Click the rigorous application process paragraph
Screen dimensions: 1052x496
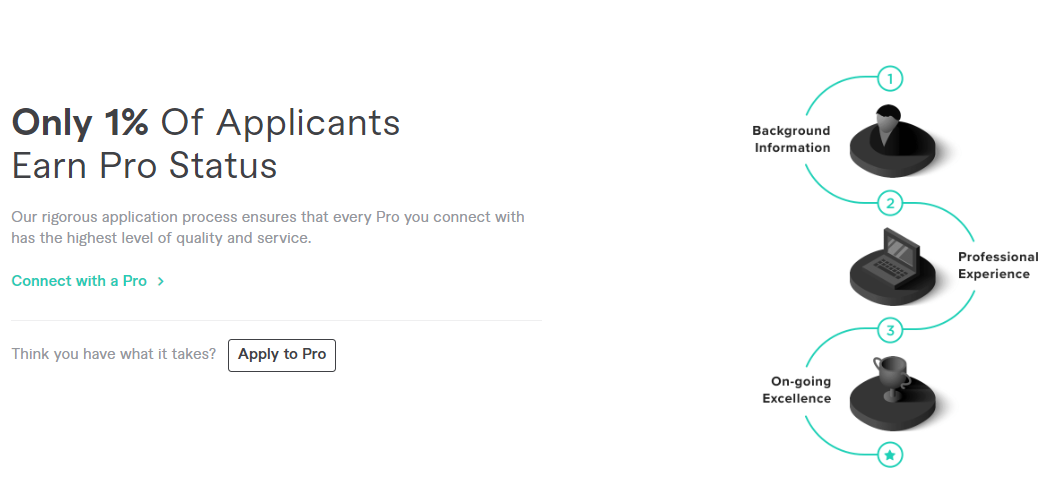pos(268,228)
